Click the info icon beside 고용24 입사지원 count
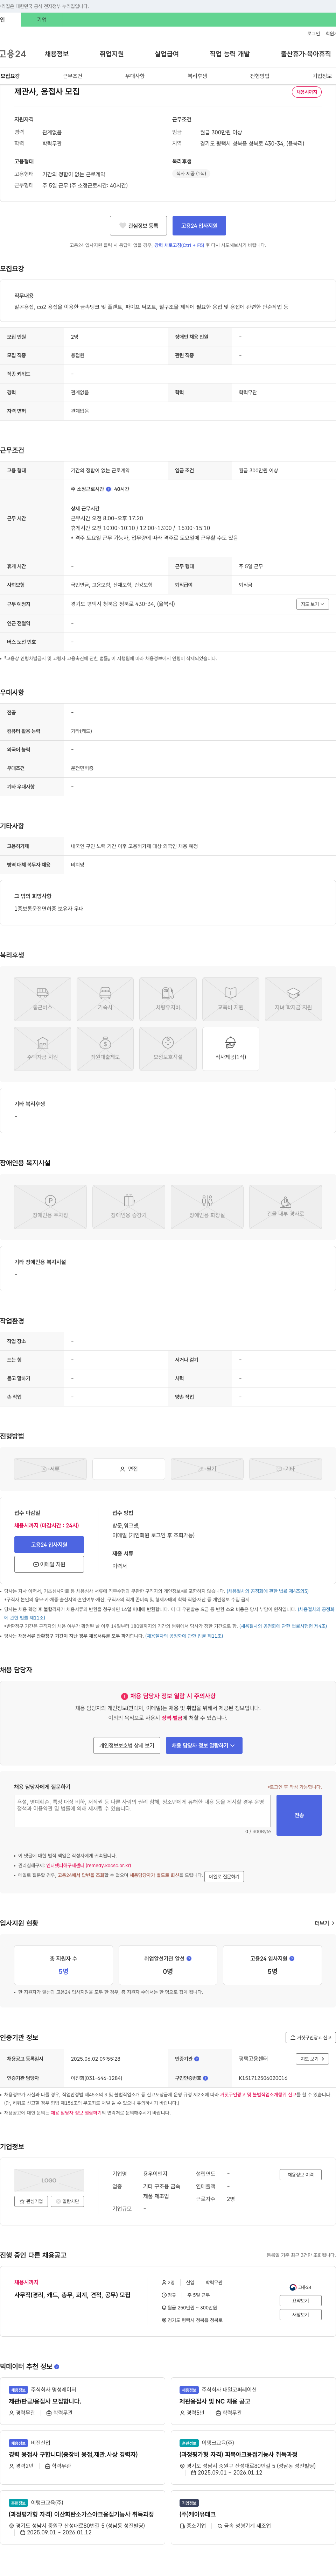Screen dimensions: 336x2576 point(292,1958)
